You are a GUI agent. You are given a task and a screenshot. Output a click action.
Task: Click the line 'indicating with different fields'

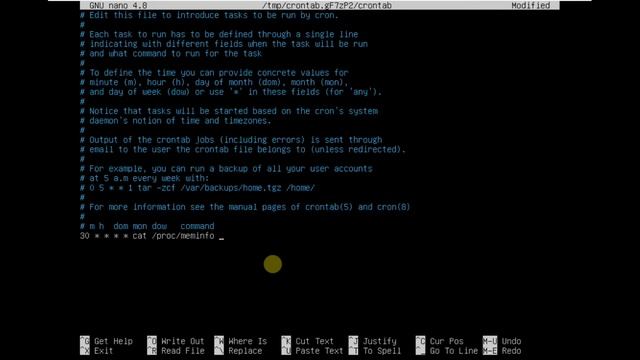point(224,44)
